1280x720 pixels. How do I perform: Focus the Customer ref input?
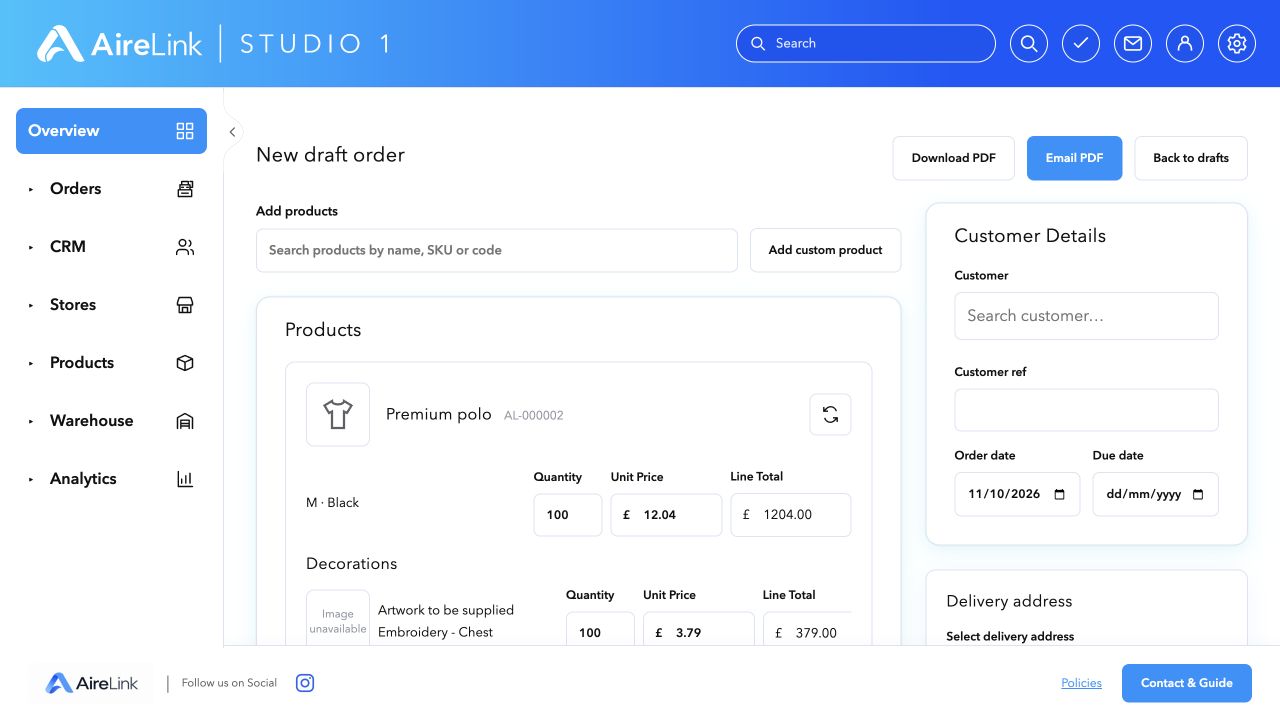(x=1086, y=410)
